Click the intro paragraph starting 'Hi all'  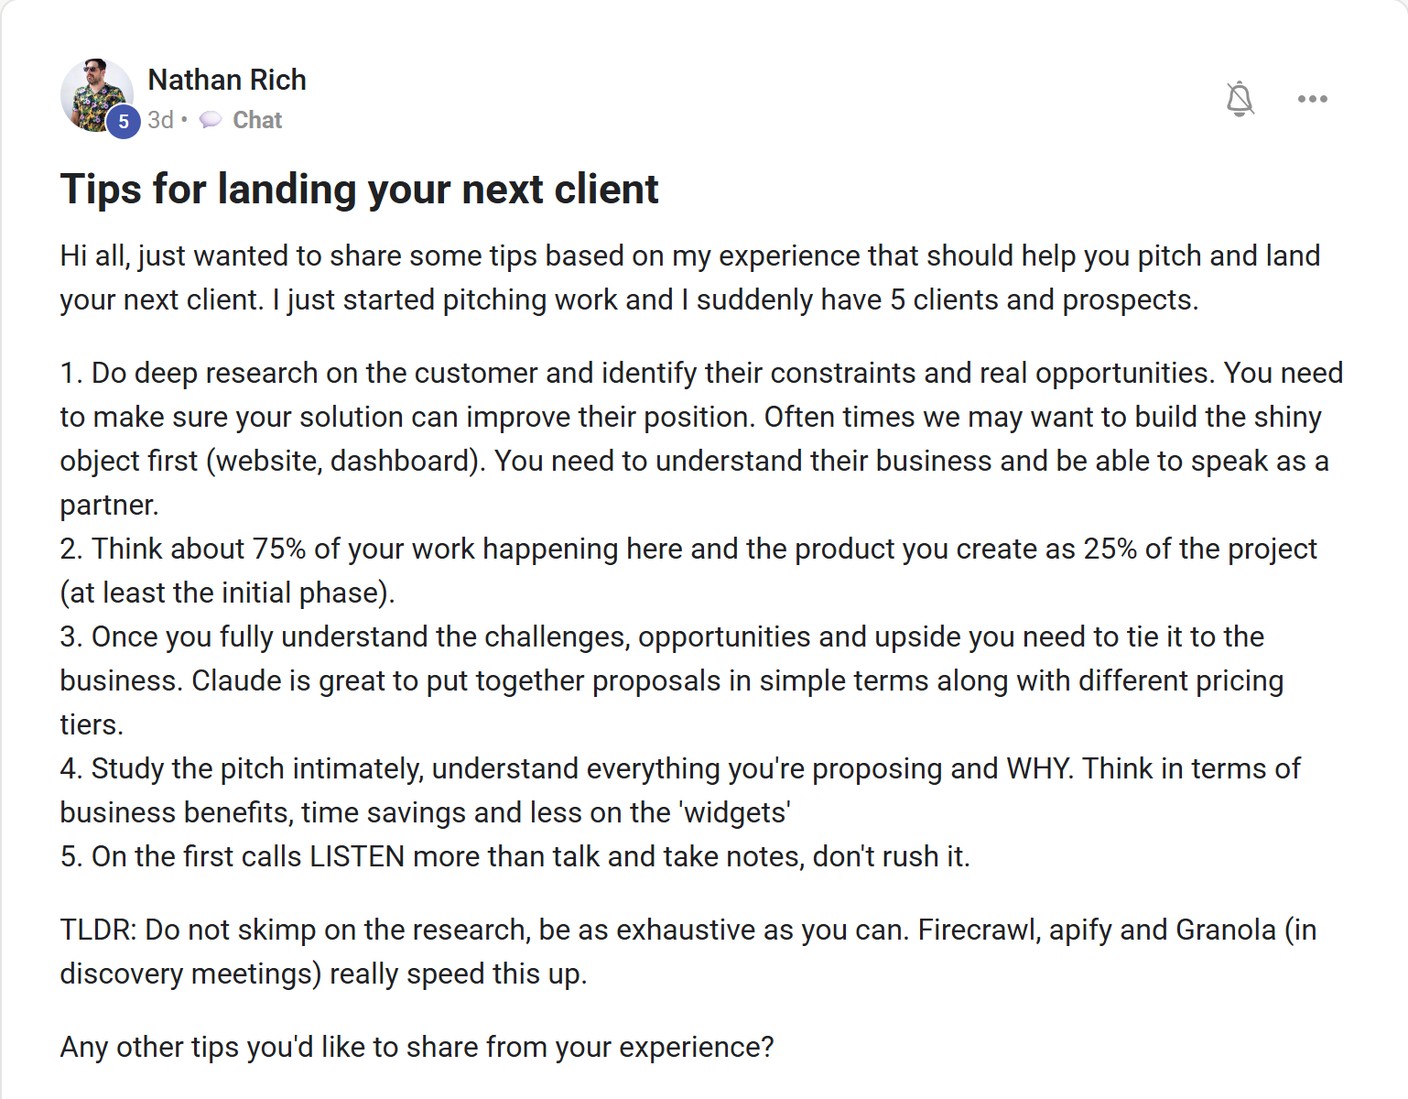[x=690, y=278]
